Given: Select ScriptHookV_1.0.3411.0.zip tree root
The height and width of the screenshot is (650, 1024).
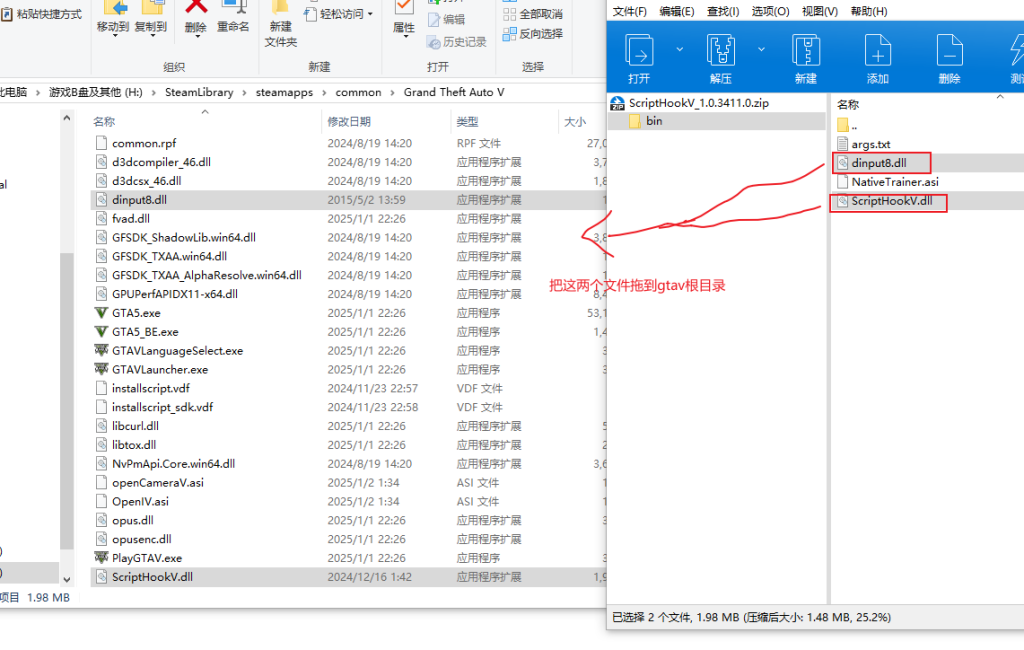Looking at the screenshot, I should [x=690, y=103].
